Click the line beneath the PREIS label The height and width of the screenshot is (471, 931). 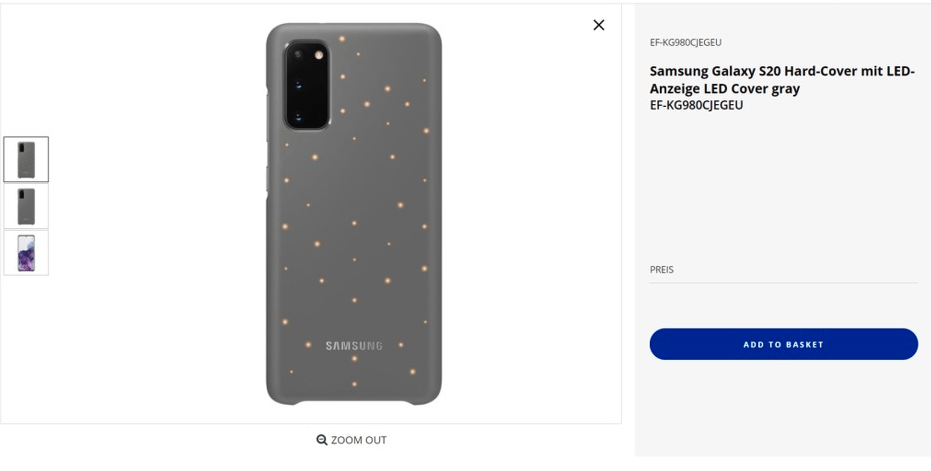(783, 283)
